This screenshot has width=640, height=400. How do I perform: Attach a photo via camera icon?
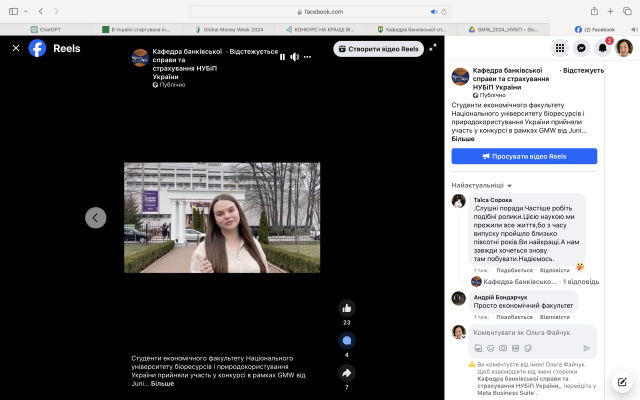tap(503, 348)
